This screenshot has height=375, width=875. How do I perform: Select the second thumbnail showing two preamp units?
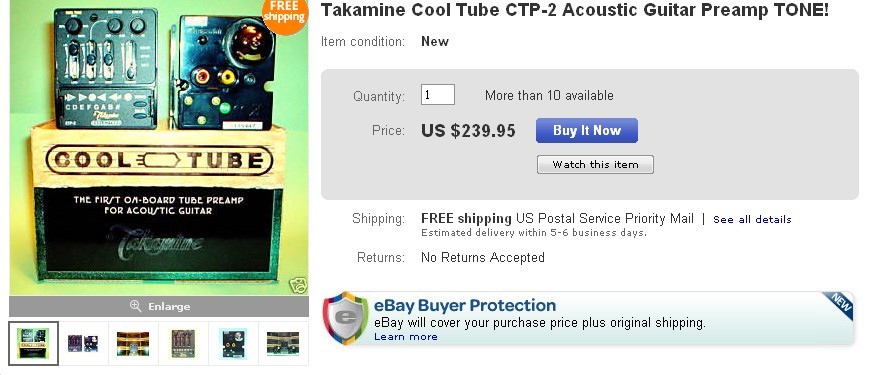click(x=83, y=343)
